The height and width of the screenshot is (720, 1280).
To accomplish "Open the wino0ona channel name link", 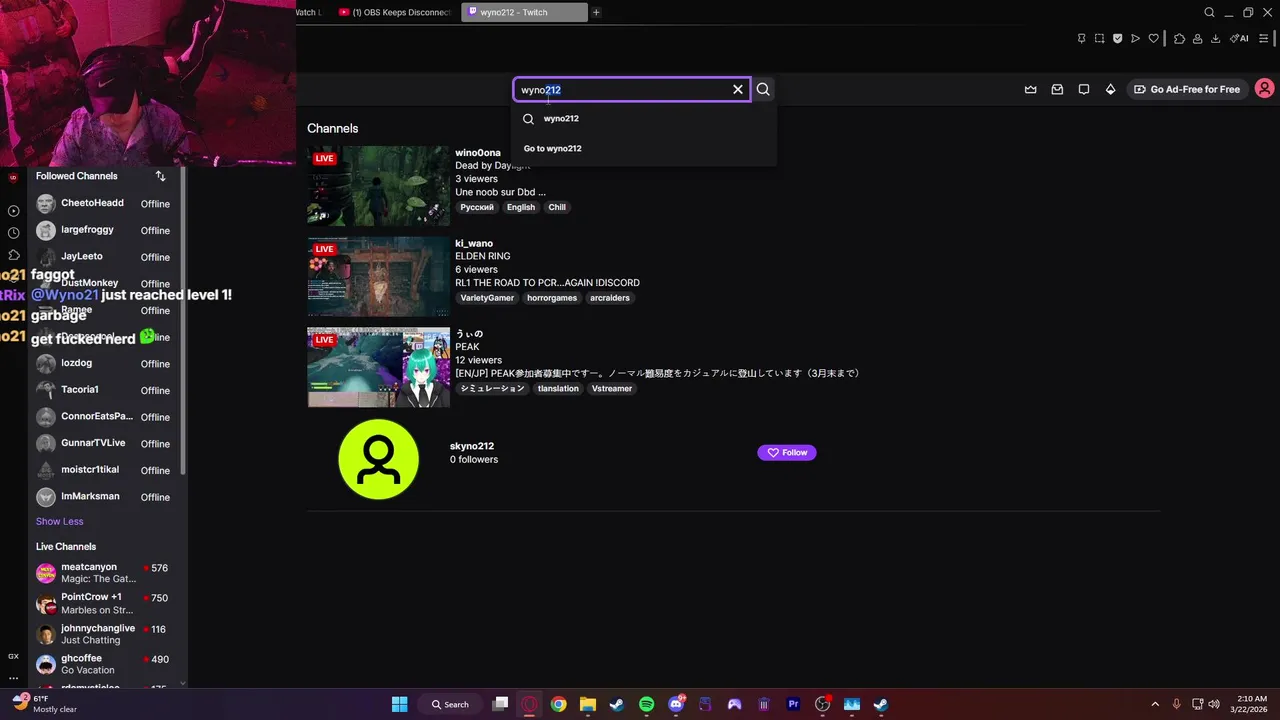I will [478, 153].
